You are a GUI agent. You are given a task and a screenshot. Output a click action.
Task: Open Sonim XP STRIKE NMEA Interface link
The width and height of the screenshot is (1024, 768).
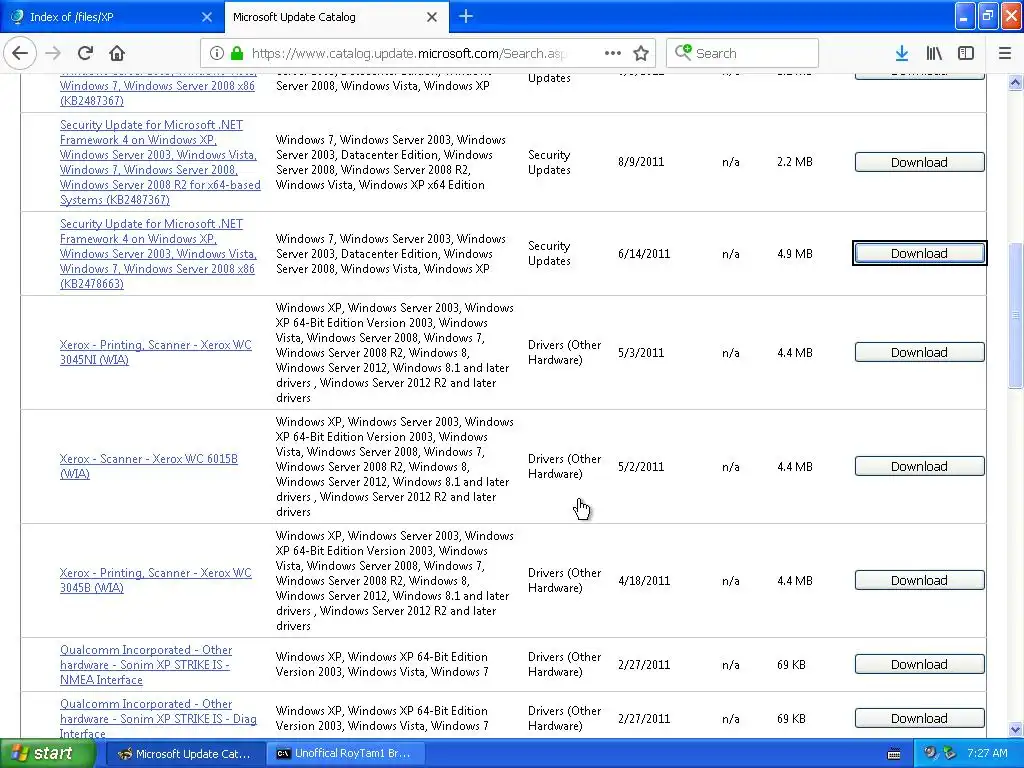pos(146,665)
